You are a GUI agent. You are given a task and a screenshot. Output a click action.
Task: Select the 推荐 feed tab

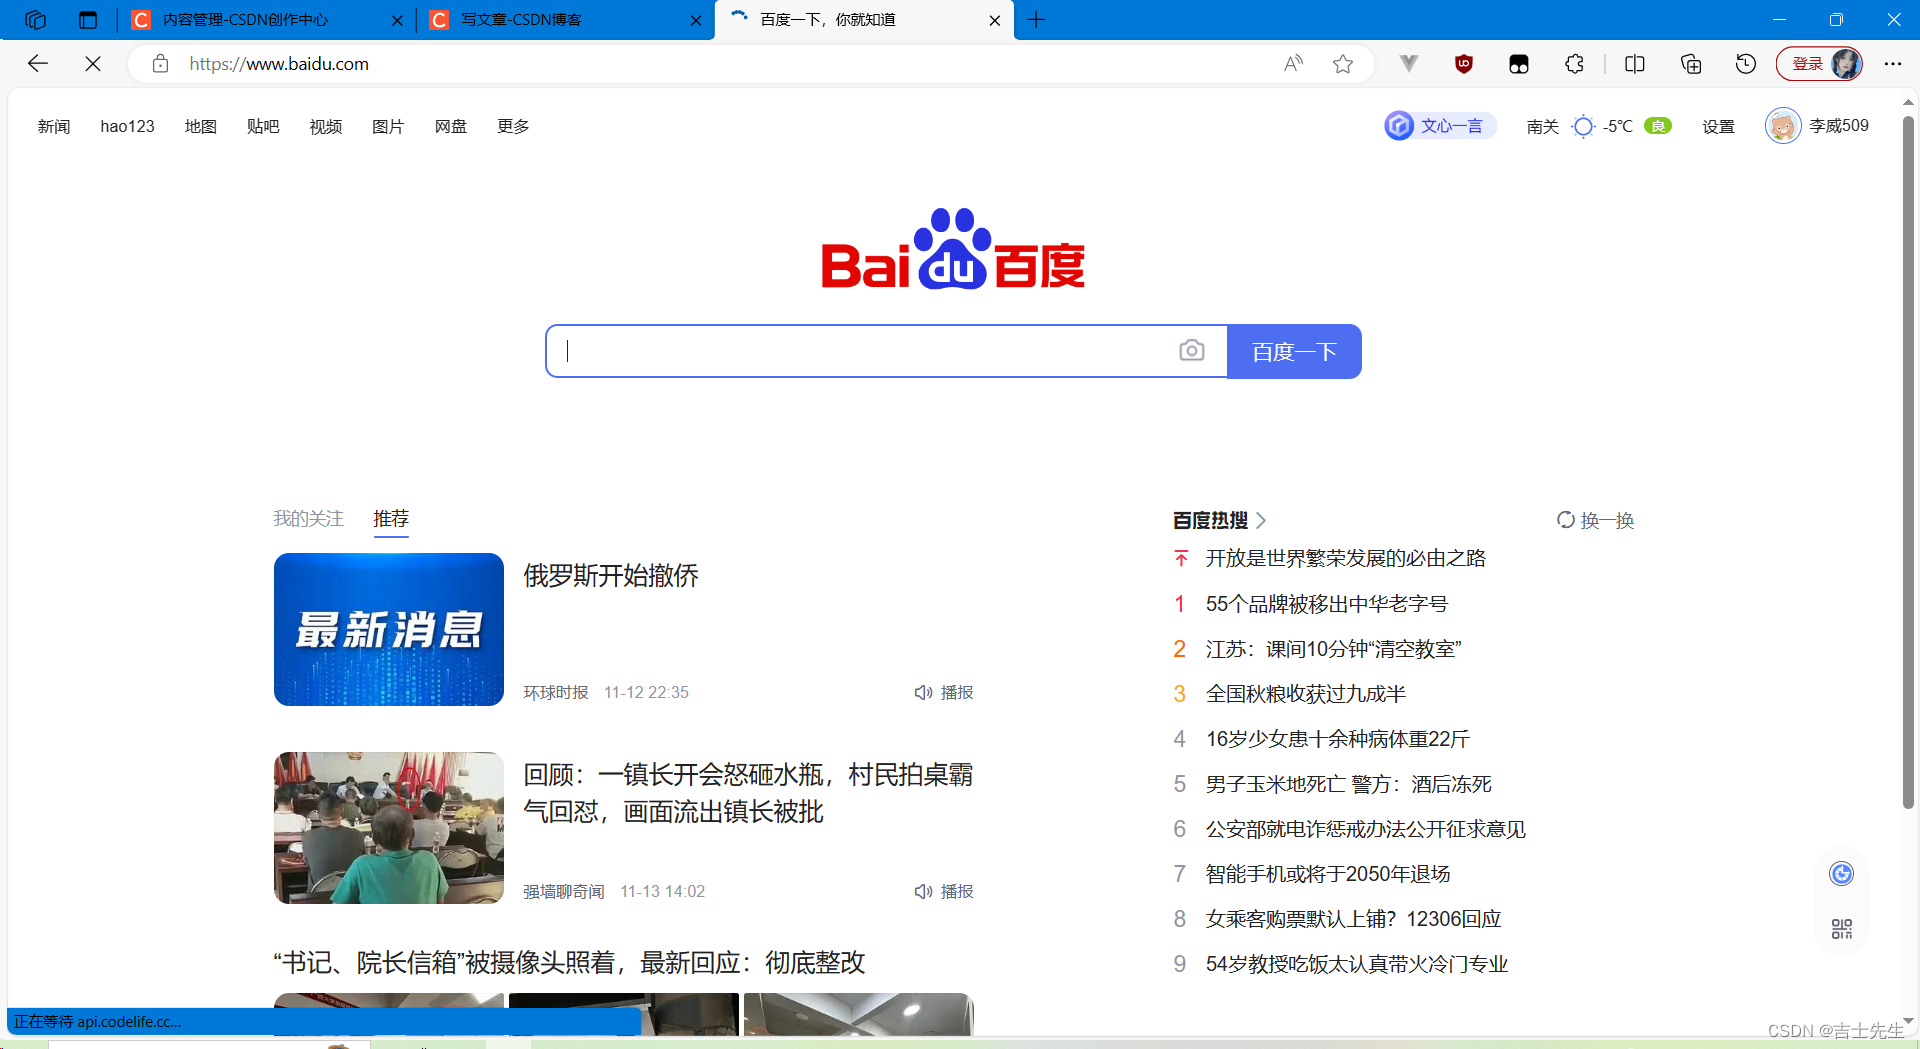(x=391, y=519)
